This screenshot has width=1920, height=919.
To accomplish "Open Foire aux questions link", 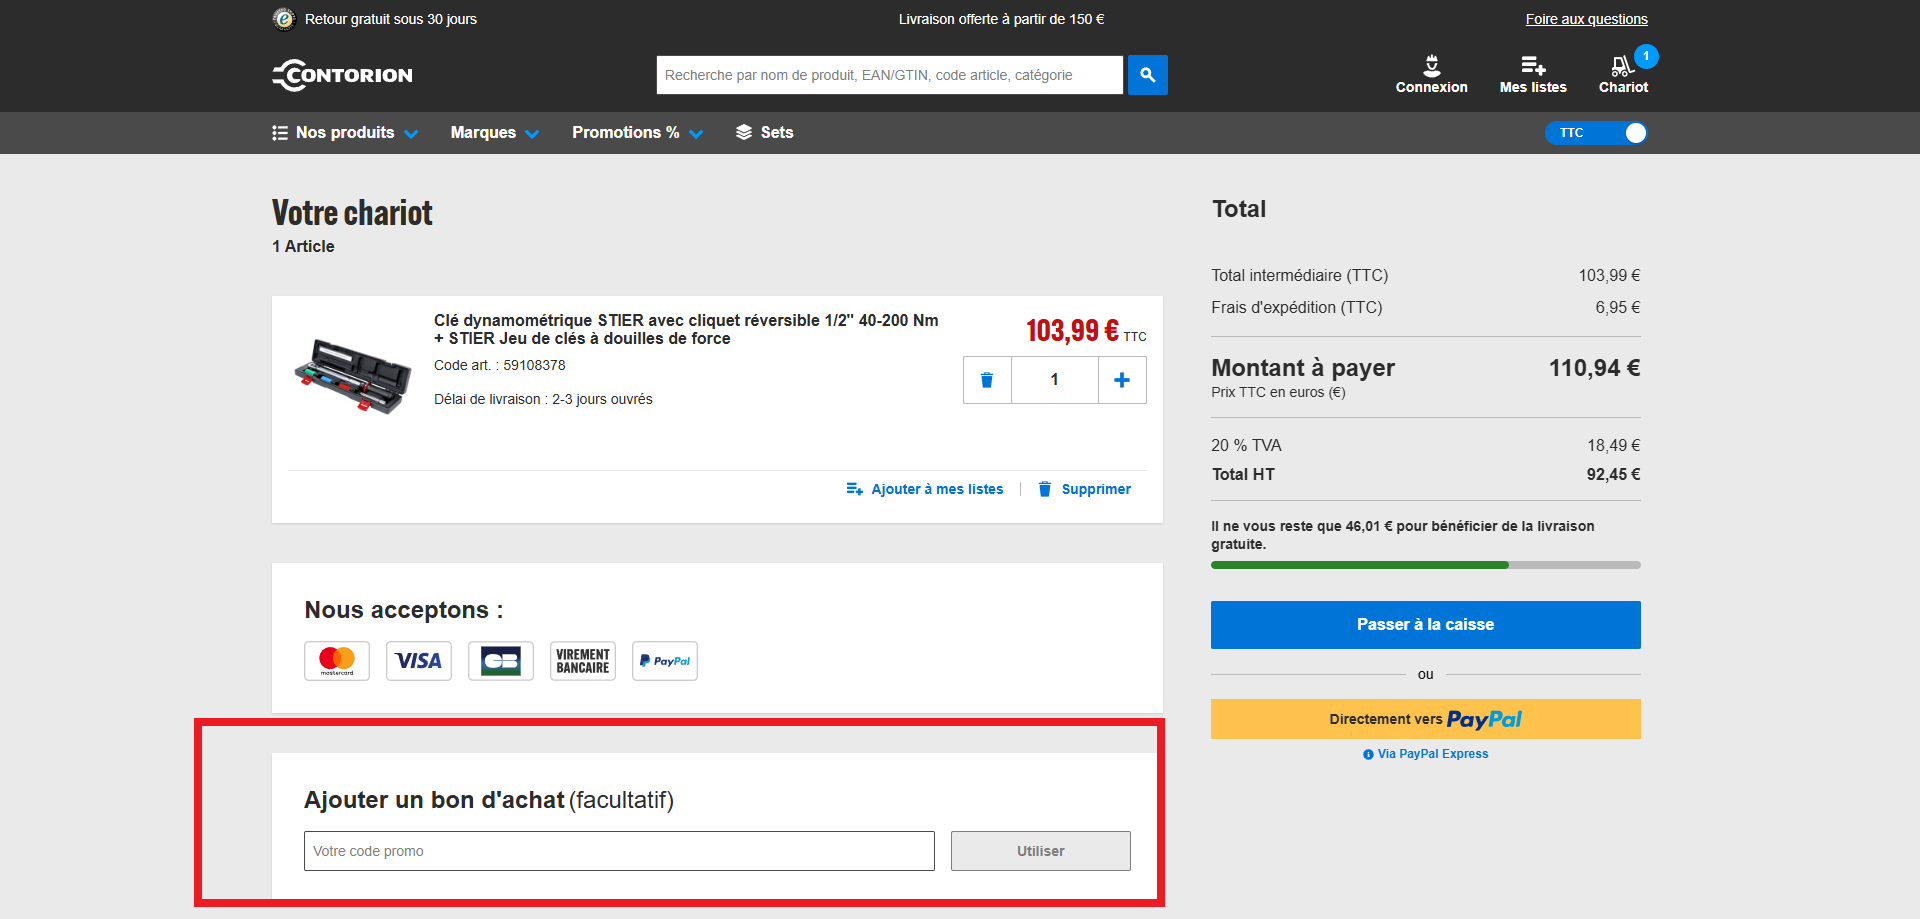I will [x=1587, y=19].
